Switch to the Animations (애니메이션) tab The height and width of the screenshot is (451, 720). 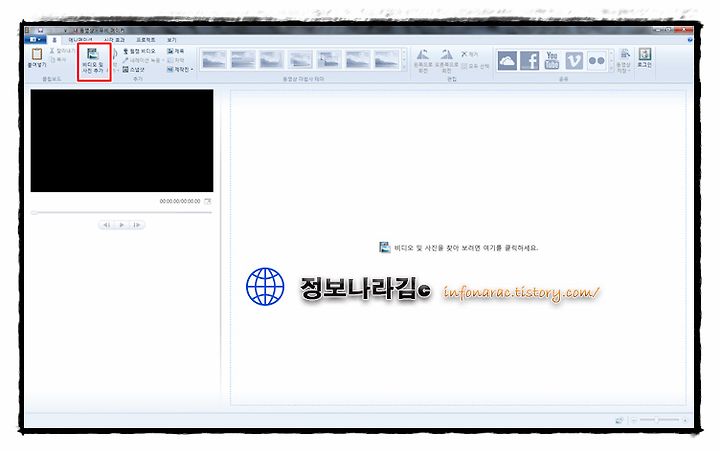(x=80, y=40)
